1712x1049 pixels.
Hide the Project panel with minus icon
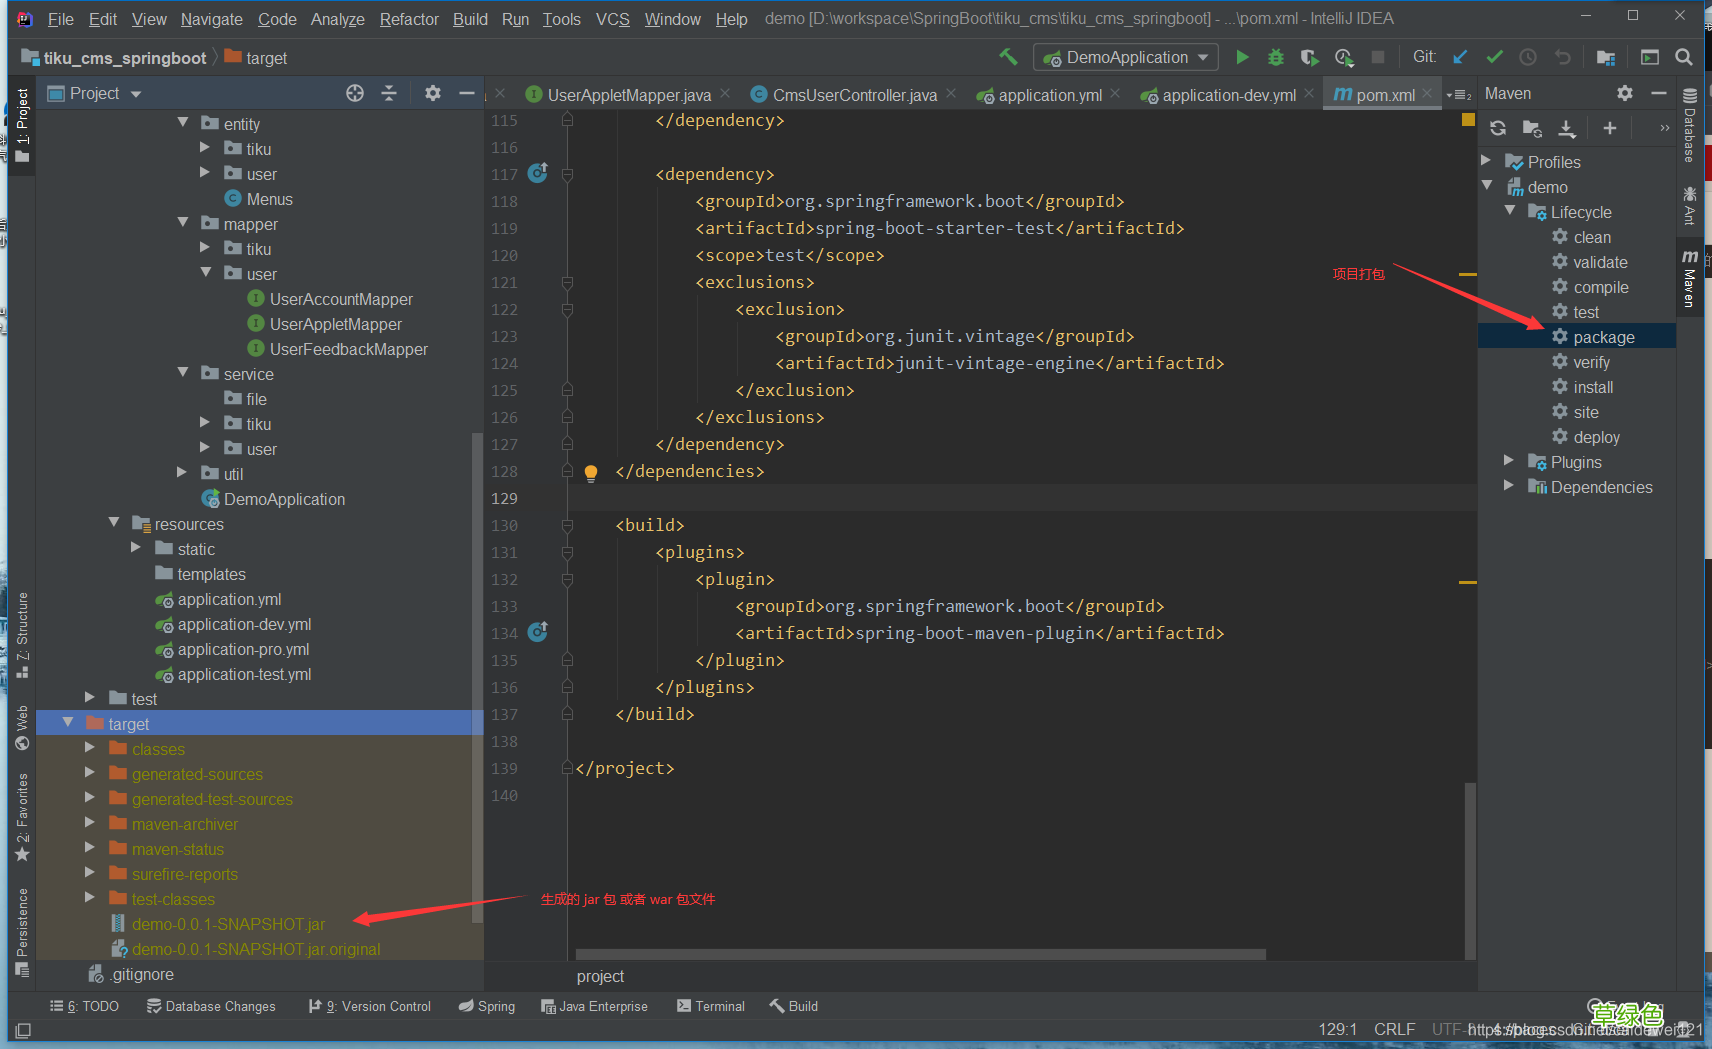[x=466, y=93]
